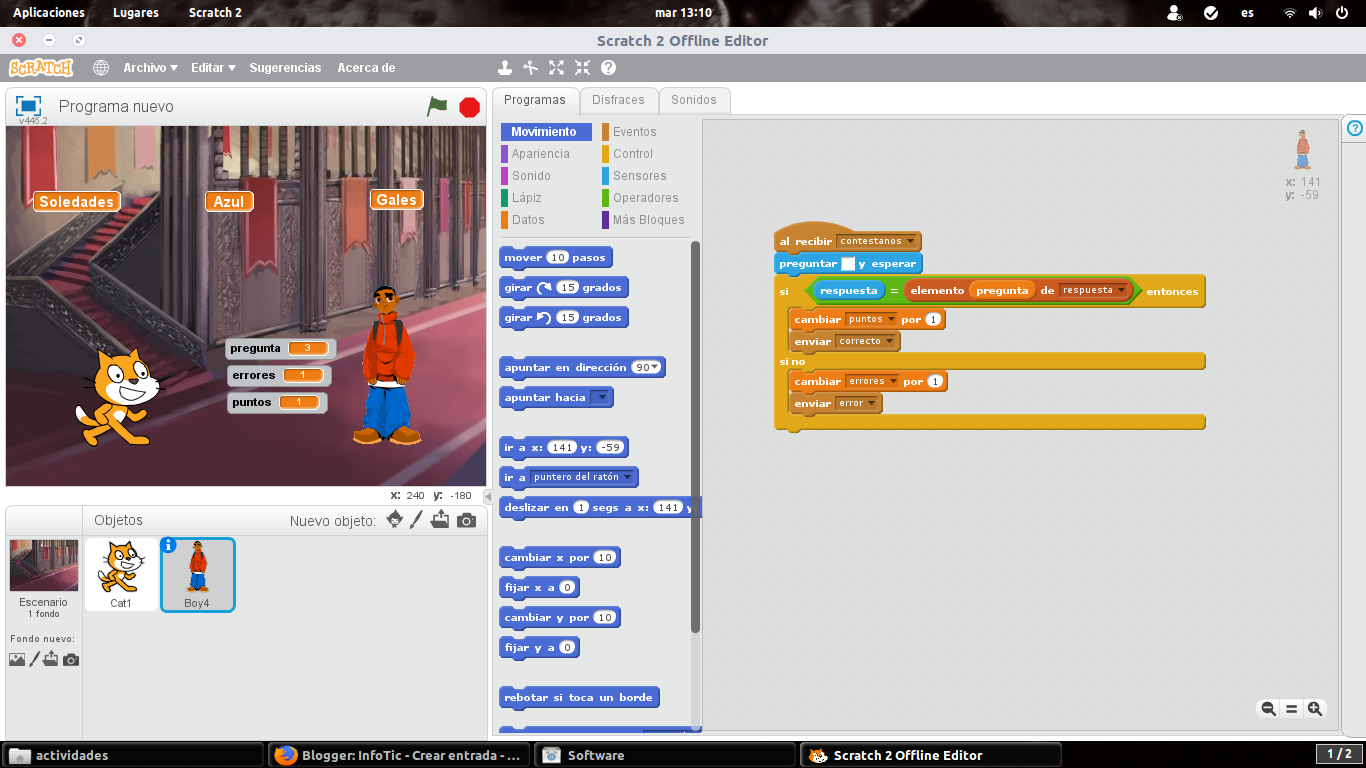Image resolution: width=1366 pixels, height=768 pixels.
Task: Upload sprite from file icon
Action: [x=440, y=520]
